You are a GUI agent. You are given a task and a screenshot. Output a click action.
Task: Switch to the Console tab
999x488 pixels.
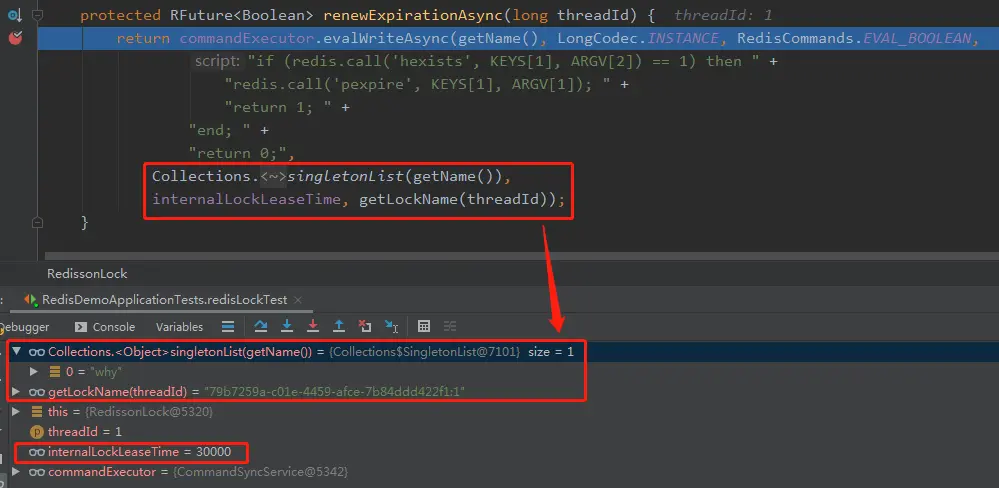(105, 327)
